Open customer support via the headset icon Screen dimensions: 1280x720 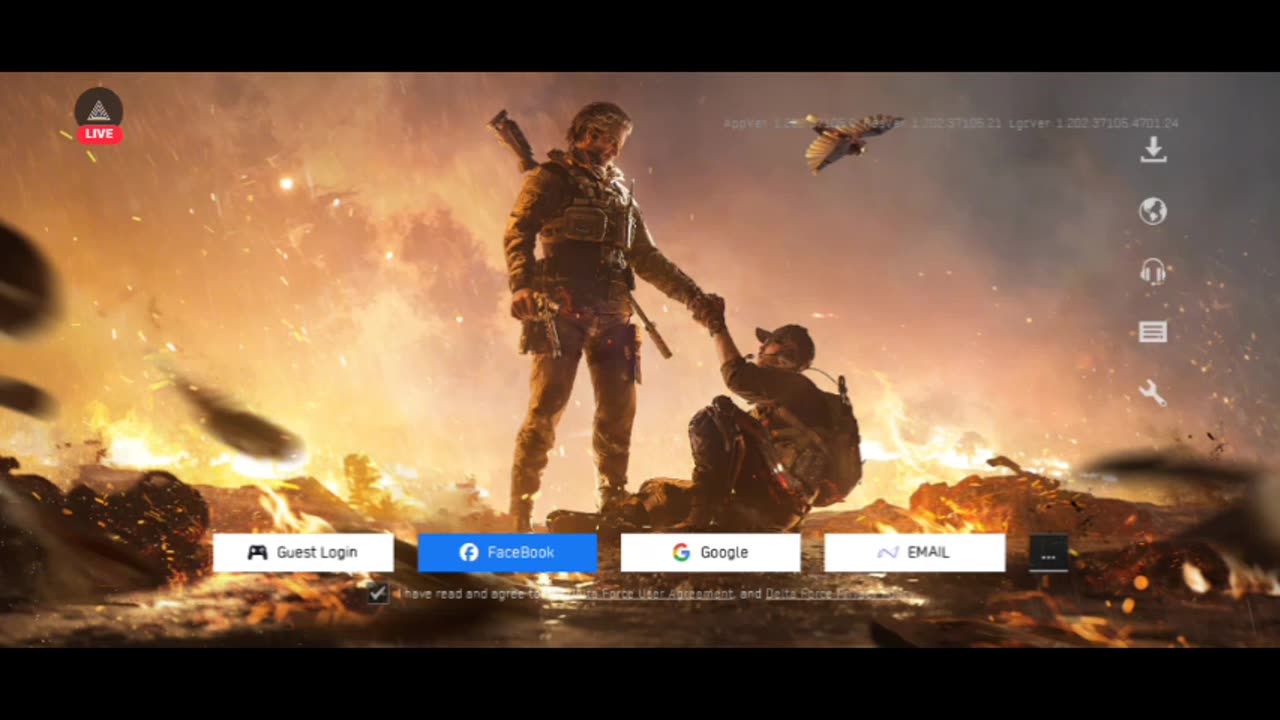1153,272
